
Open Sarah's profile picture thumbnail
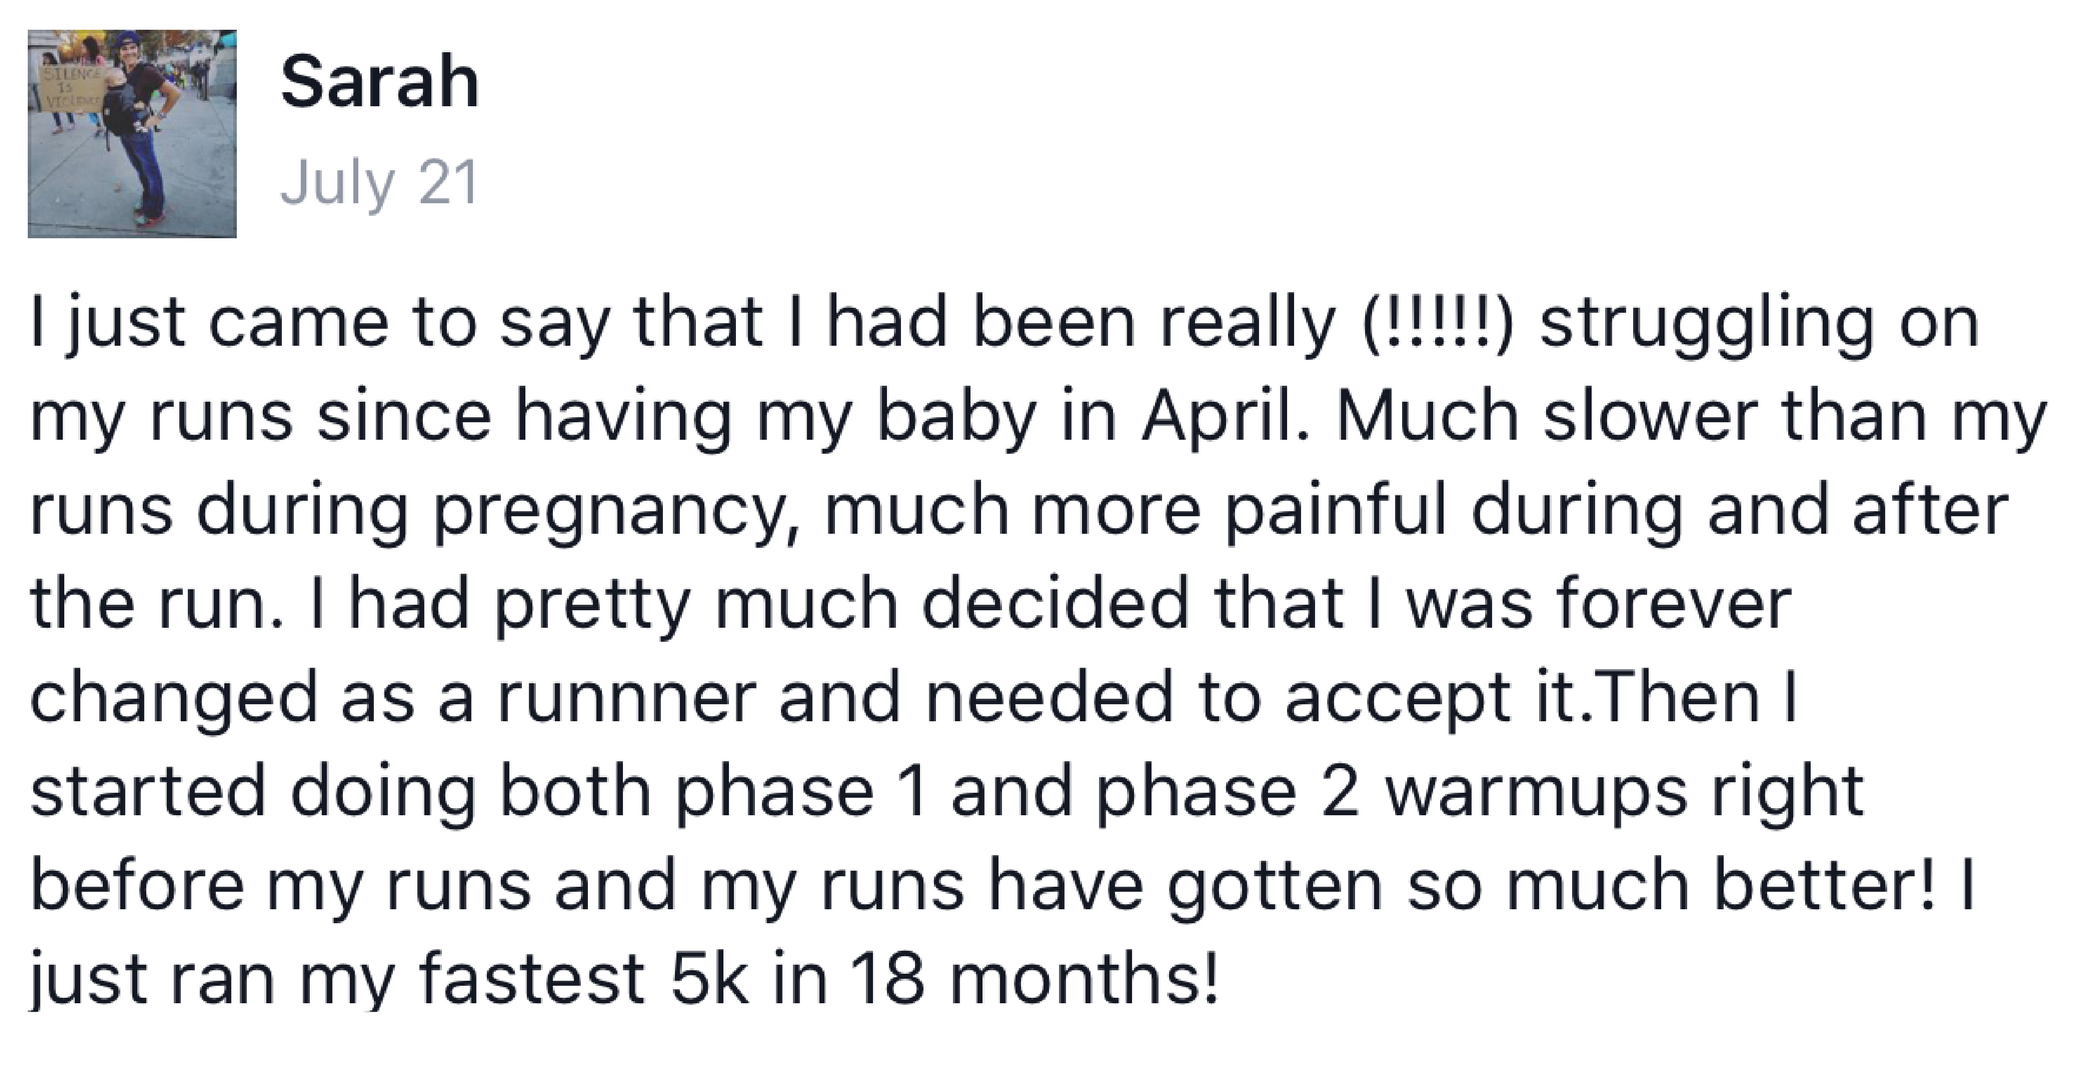tap(132, 134)
